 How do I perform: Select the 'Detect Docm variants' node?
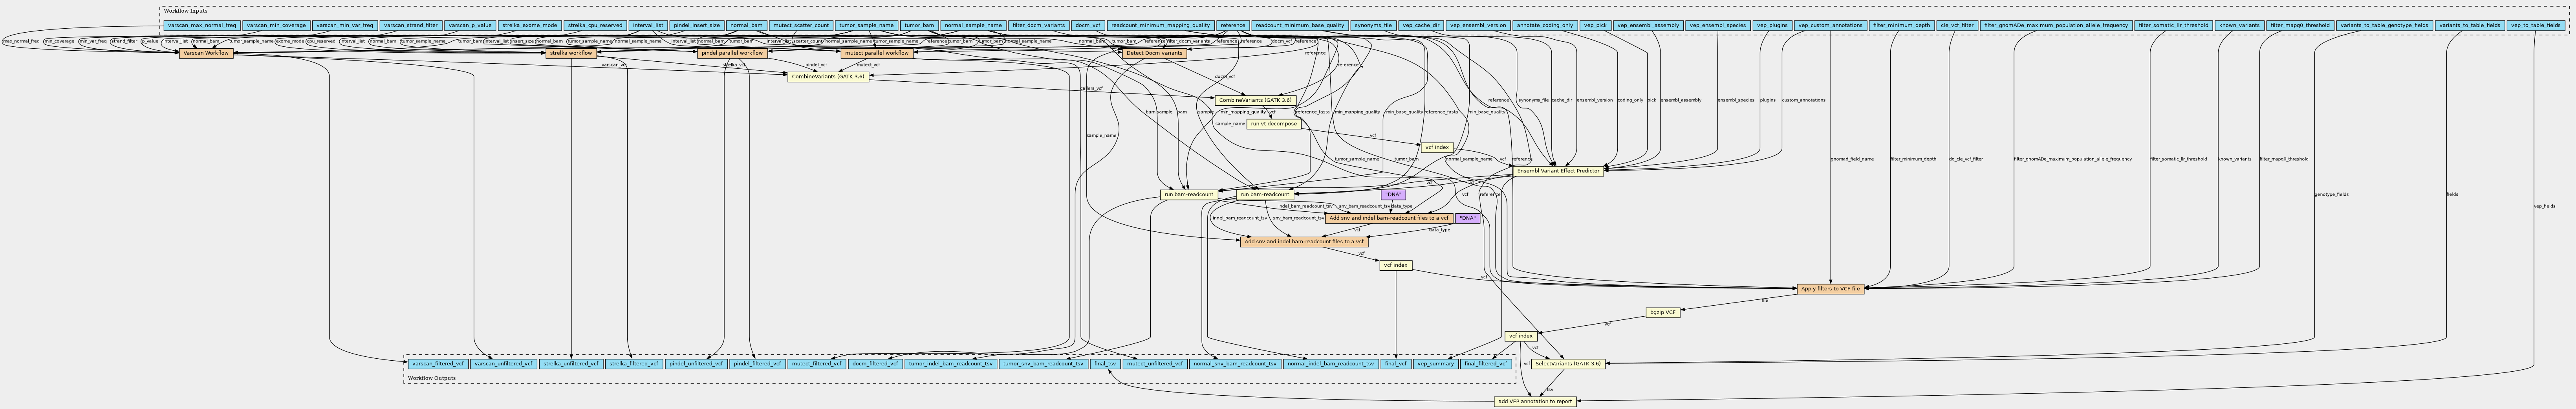coord(1154,53)
